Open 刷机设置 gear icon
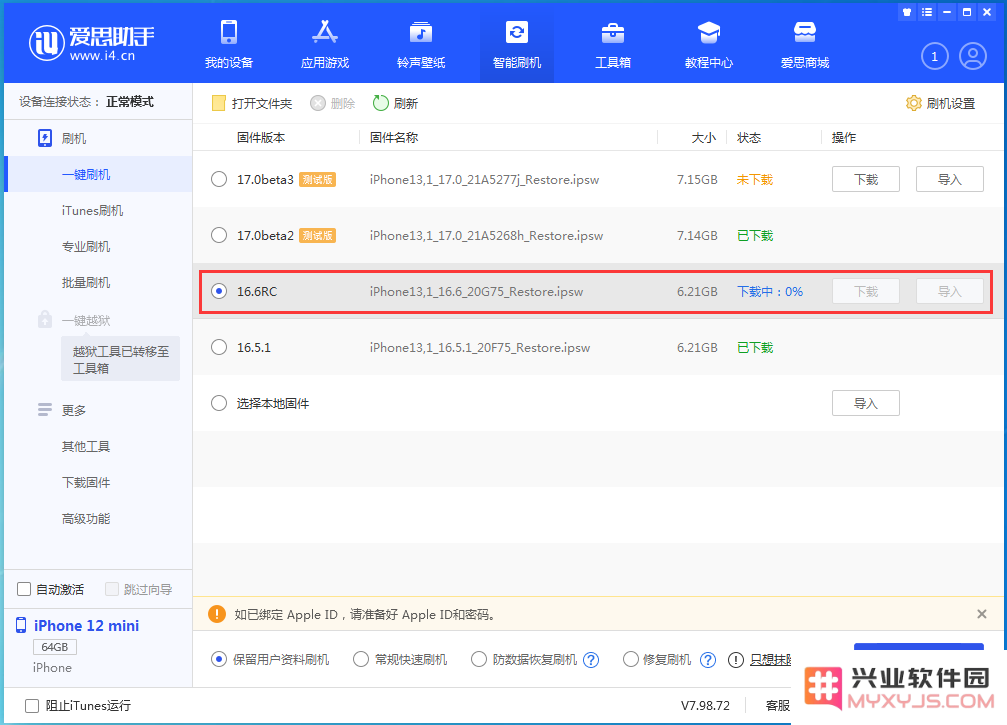 pyautogui.click(x=913, y=103)
